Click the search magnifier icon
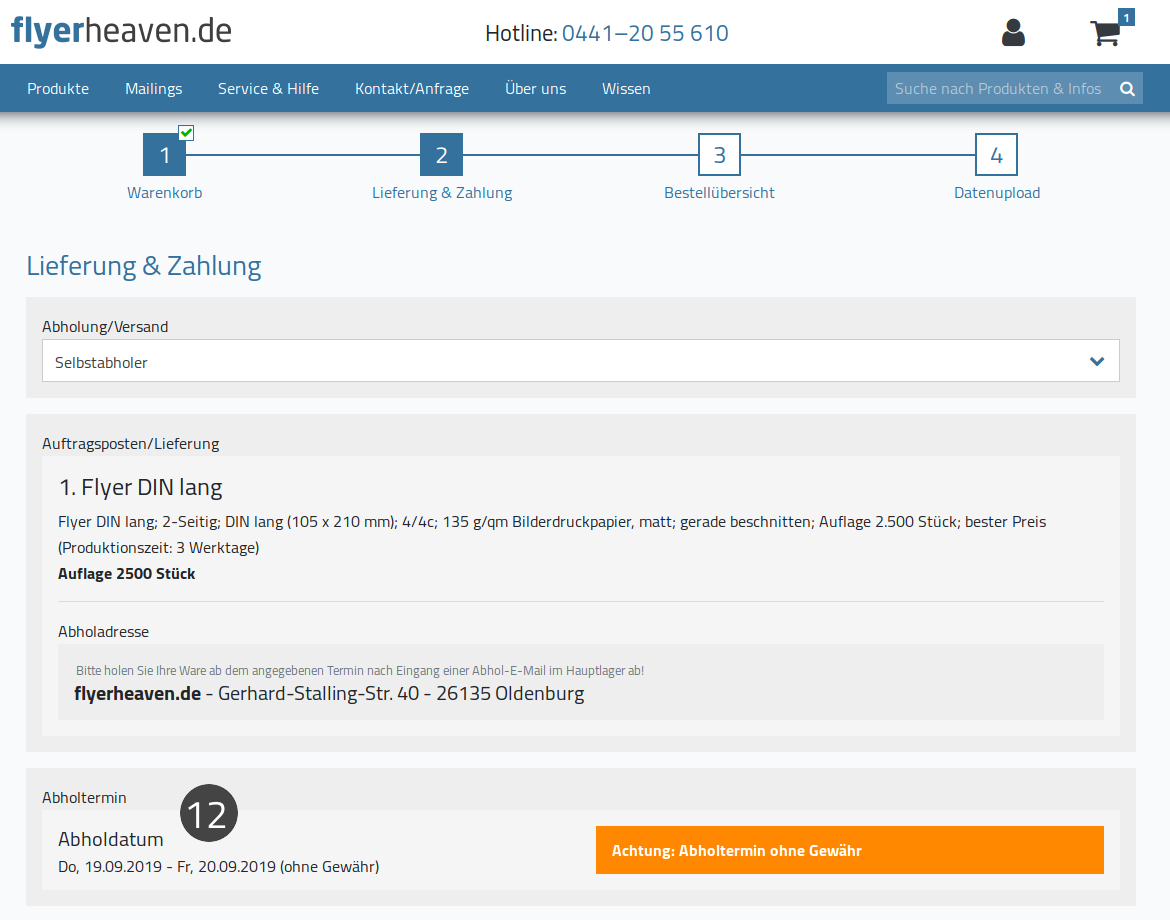This screenshot has width=1170, height=920. coord(1127,89)
